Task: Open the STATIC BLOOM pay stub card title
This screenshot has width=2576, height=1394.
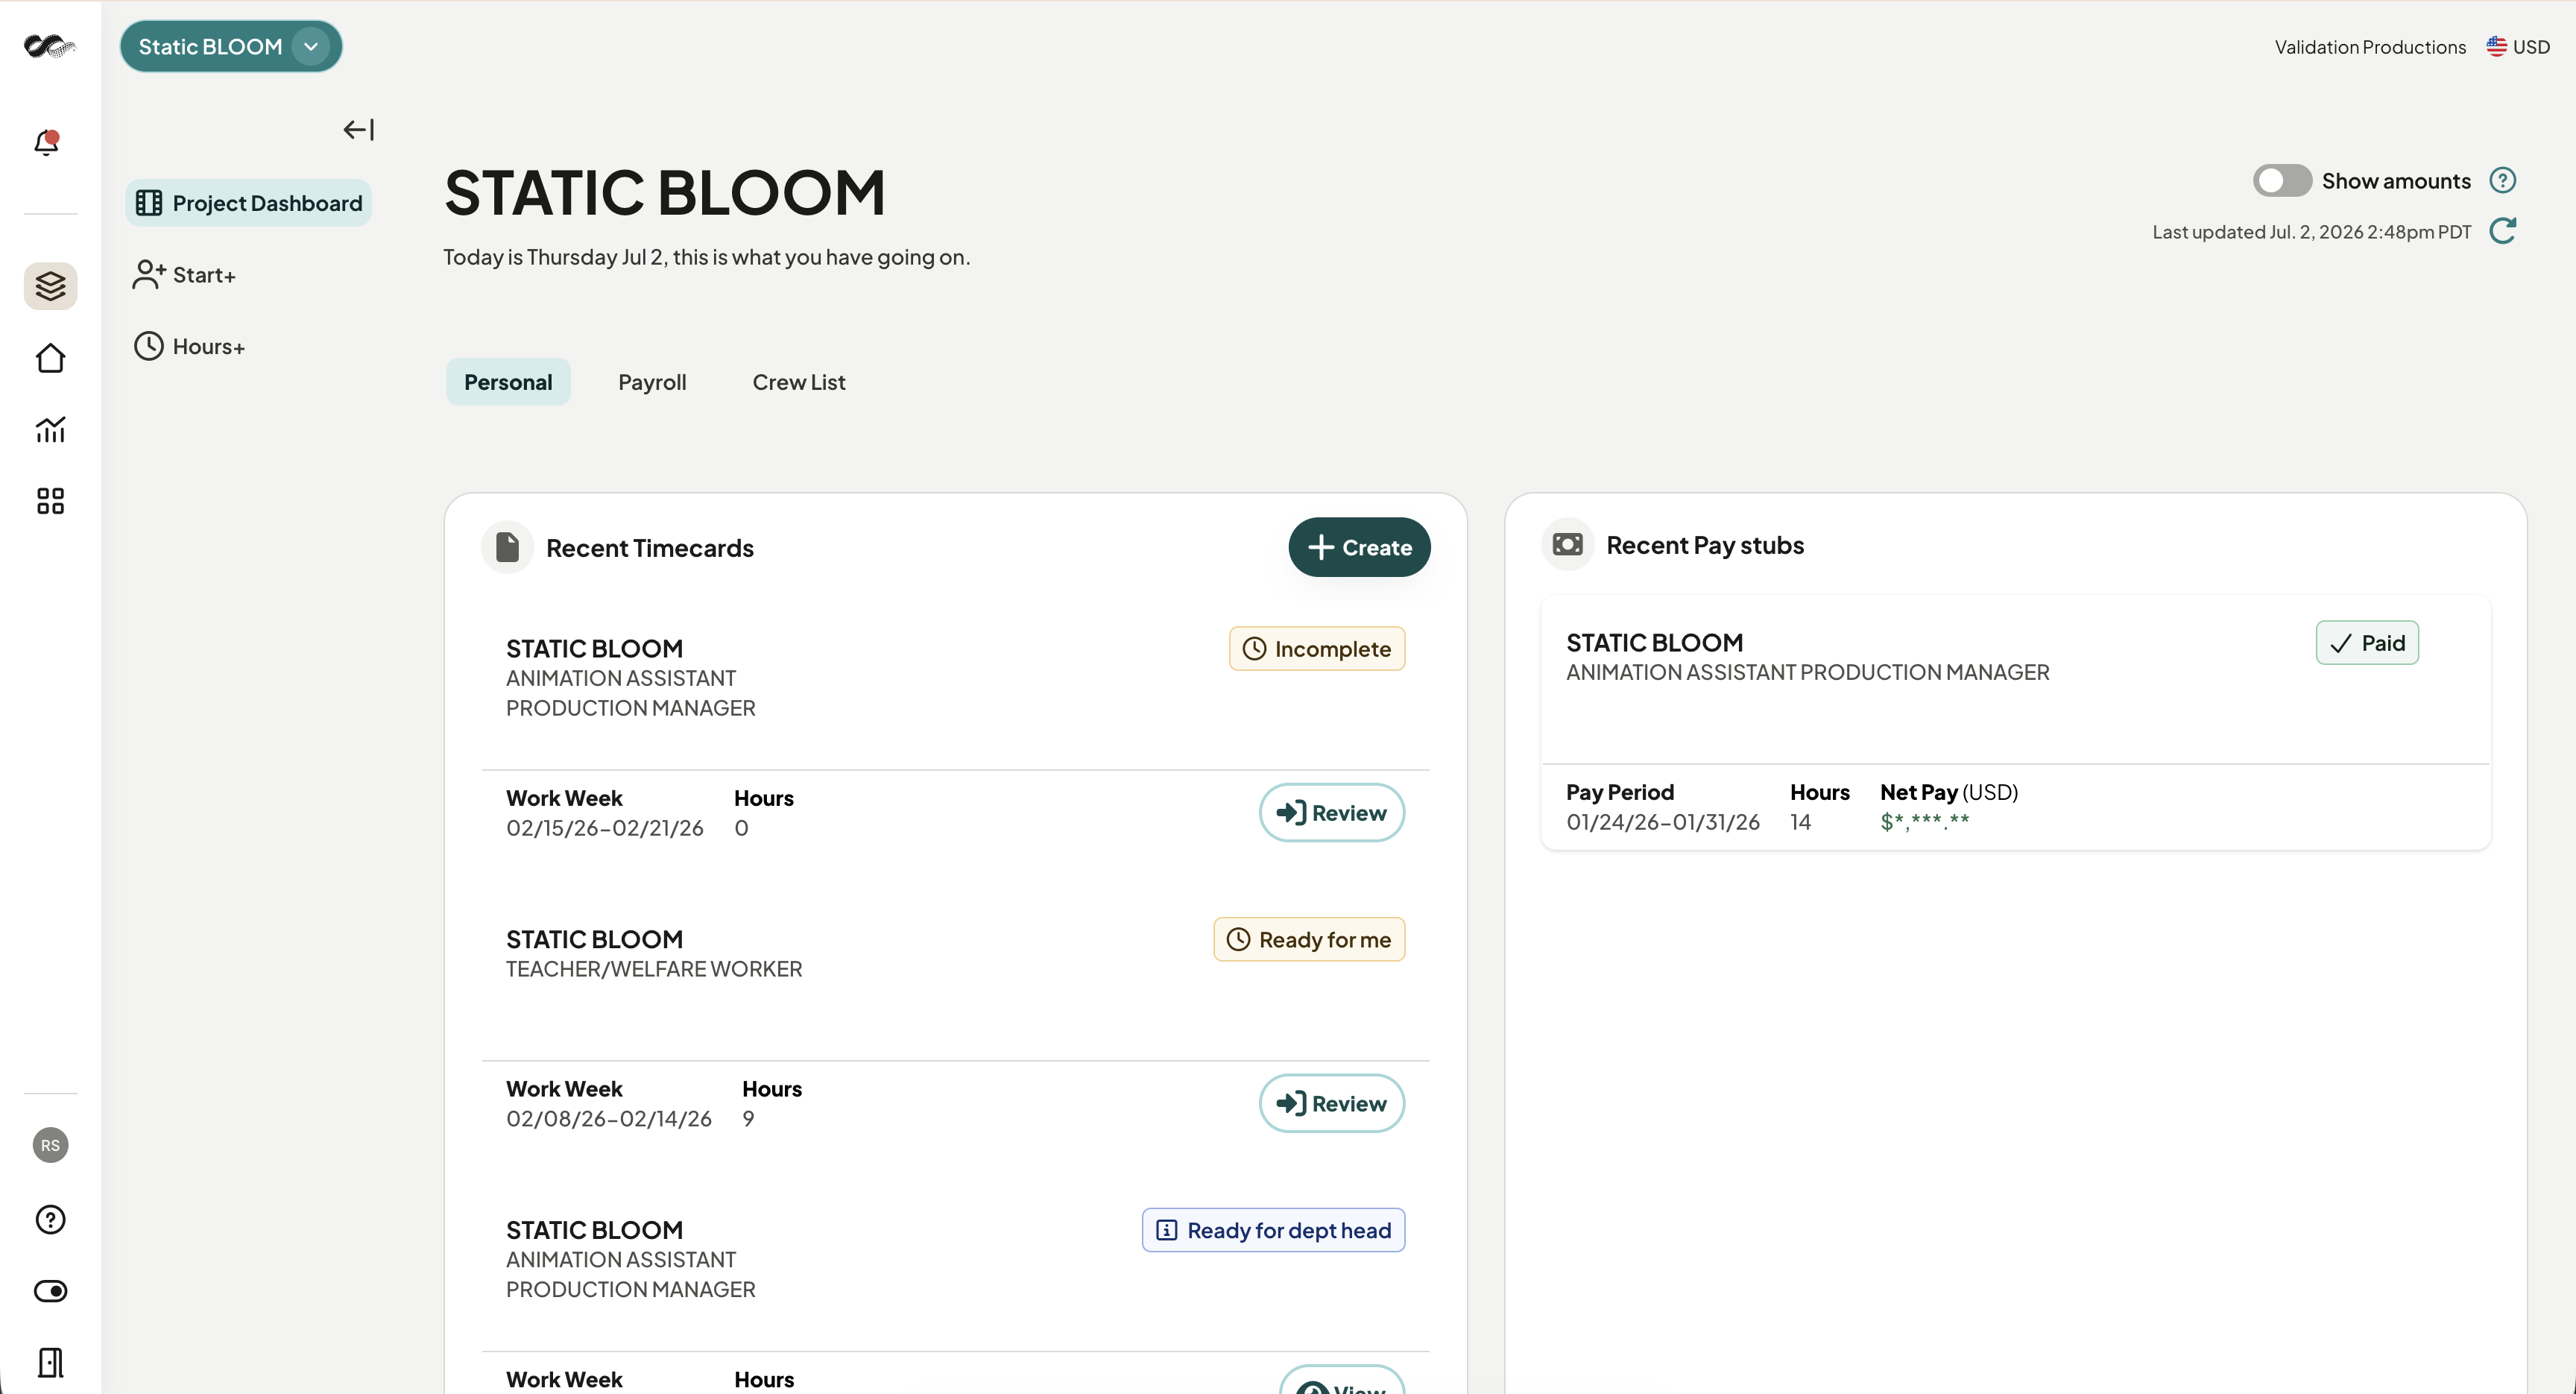Action: [x=1654, y=643]
